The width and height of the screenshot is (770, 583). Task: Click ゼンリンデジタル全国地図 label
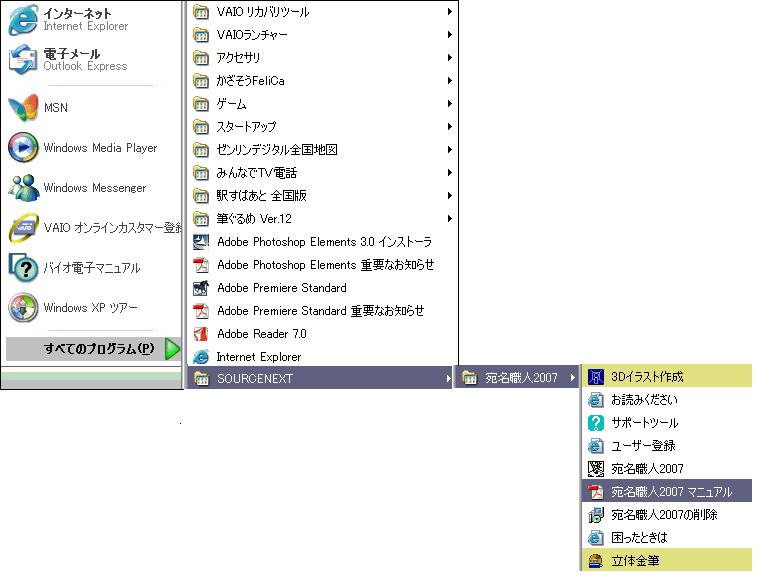coord(277,150)
